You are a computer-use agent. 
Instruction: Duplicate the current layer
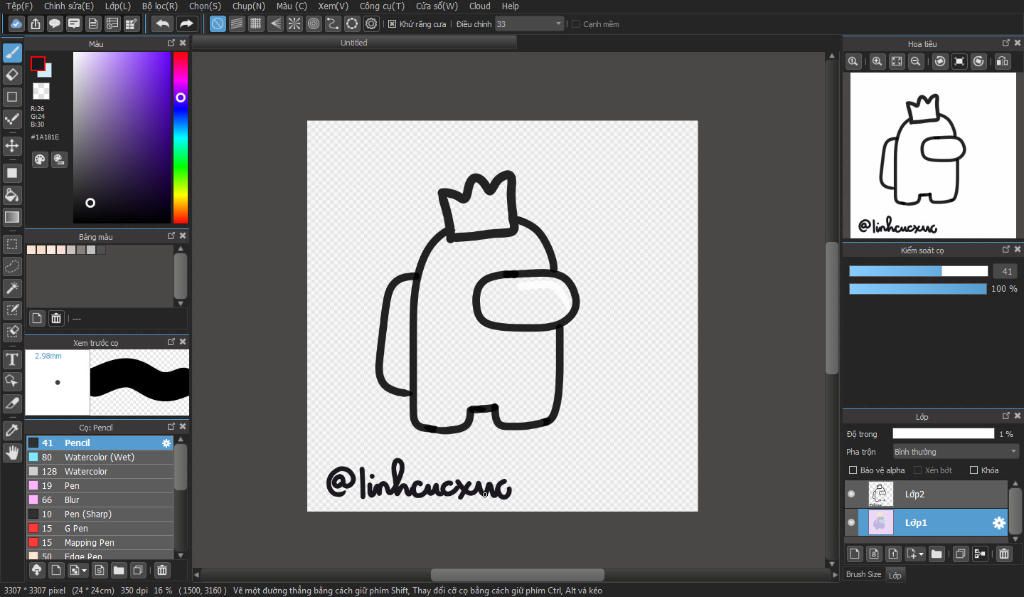coord(960,554)
